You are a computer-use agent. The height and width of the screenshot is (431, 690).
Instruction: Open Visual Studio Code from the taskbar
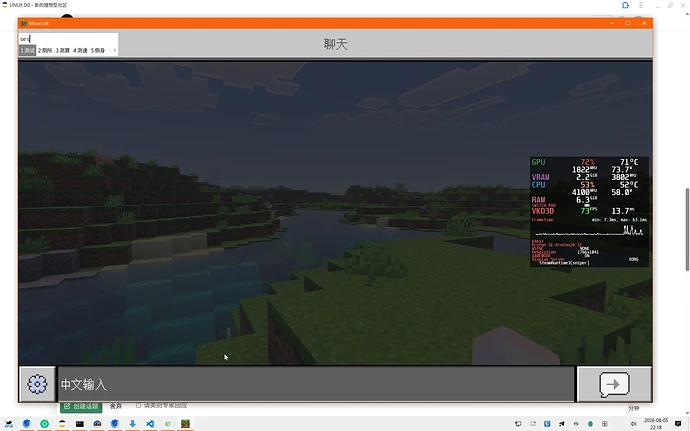(150, 424)
